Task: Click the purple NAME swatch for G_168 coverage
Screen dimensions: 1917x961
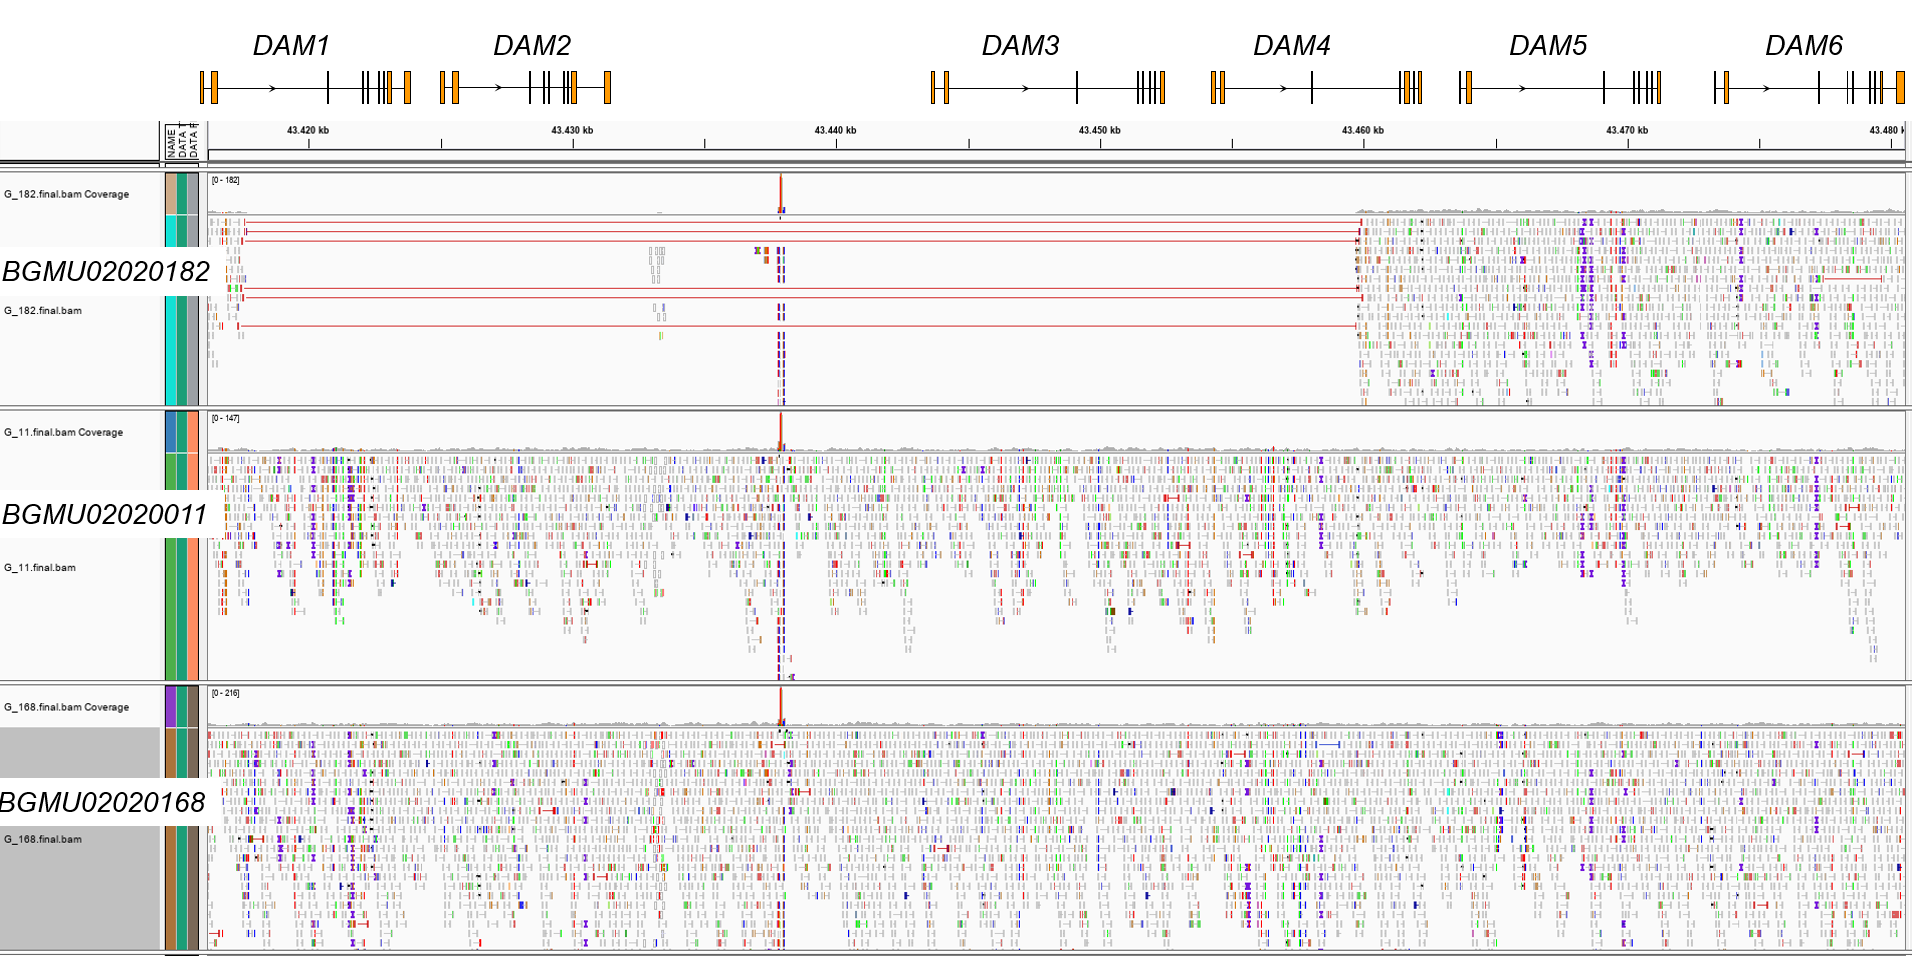Action: click(x=171, y=706)
